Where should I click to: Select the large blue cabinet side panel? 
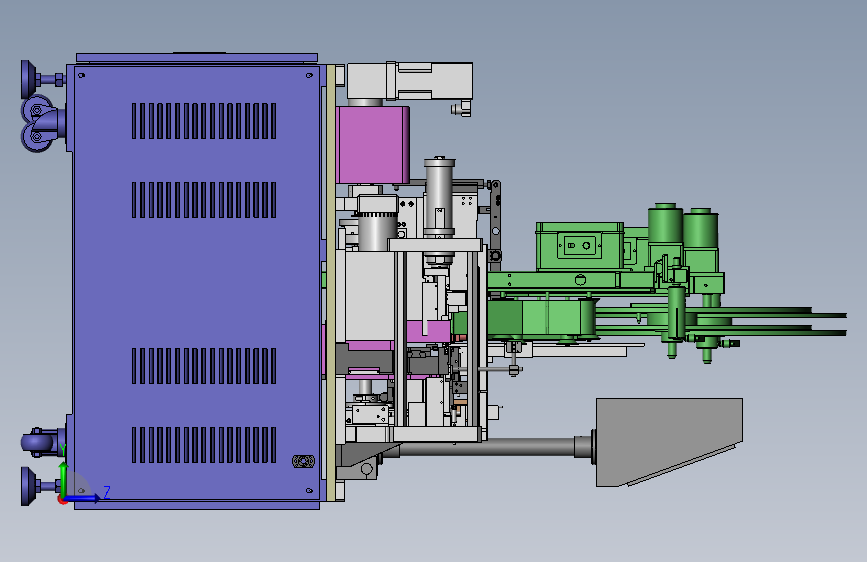[196, 285]
